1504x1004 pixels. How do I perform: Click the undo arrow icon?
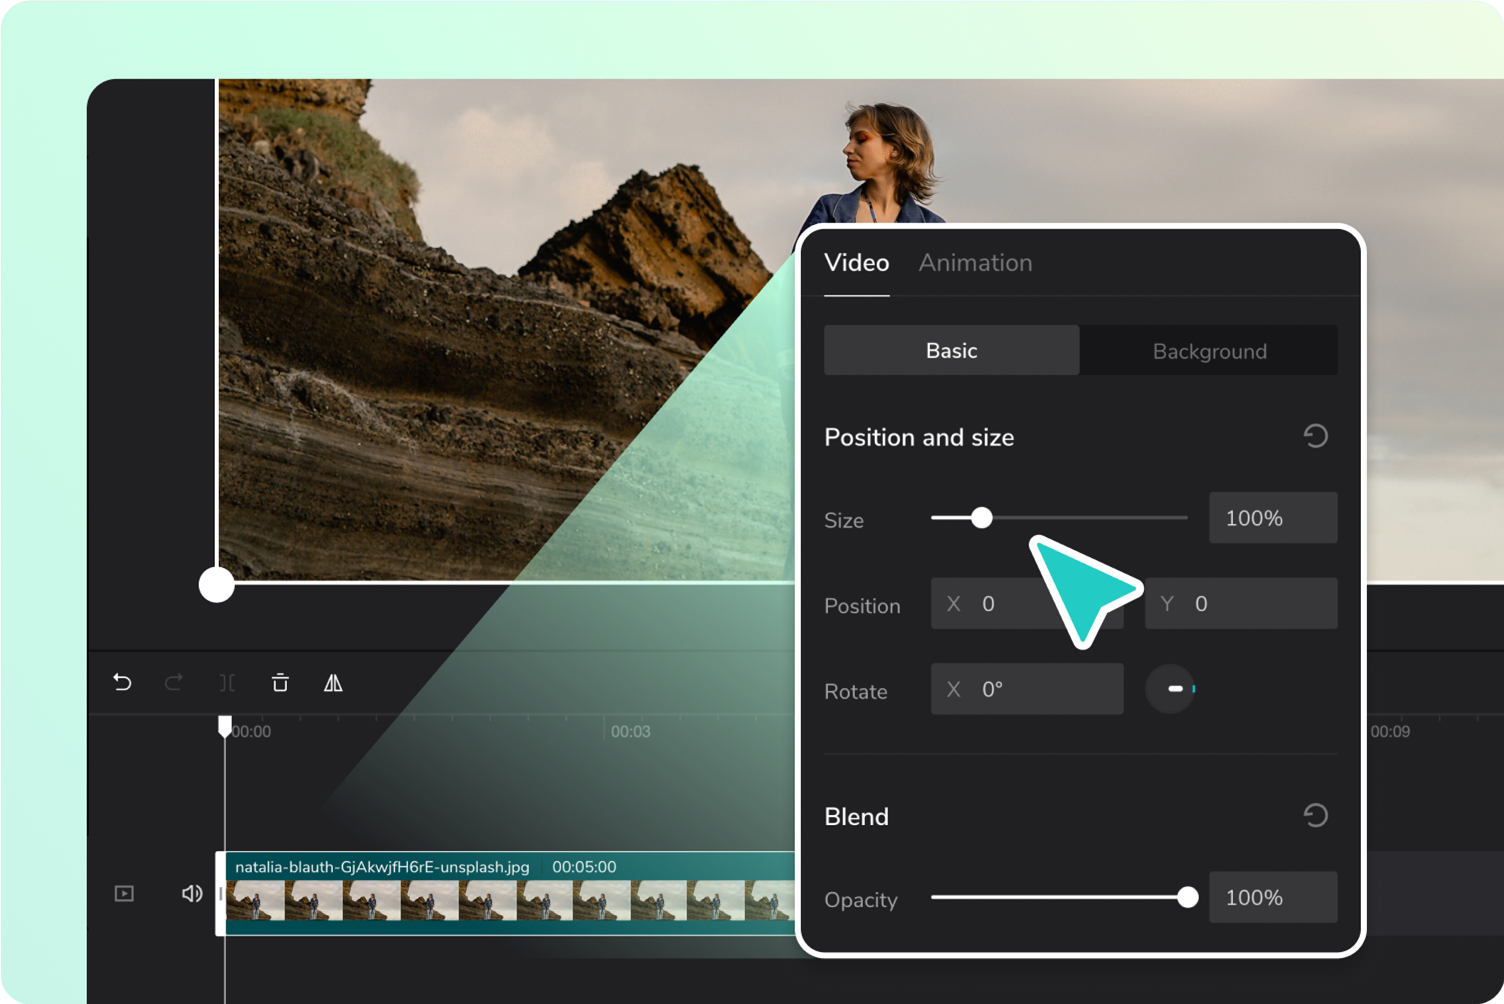pos(122,683)
